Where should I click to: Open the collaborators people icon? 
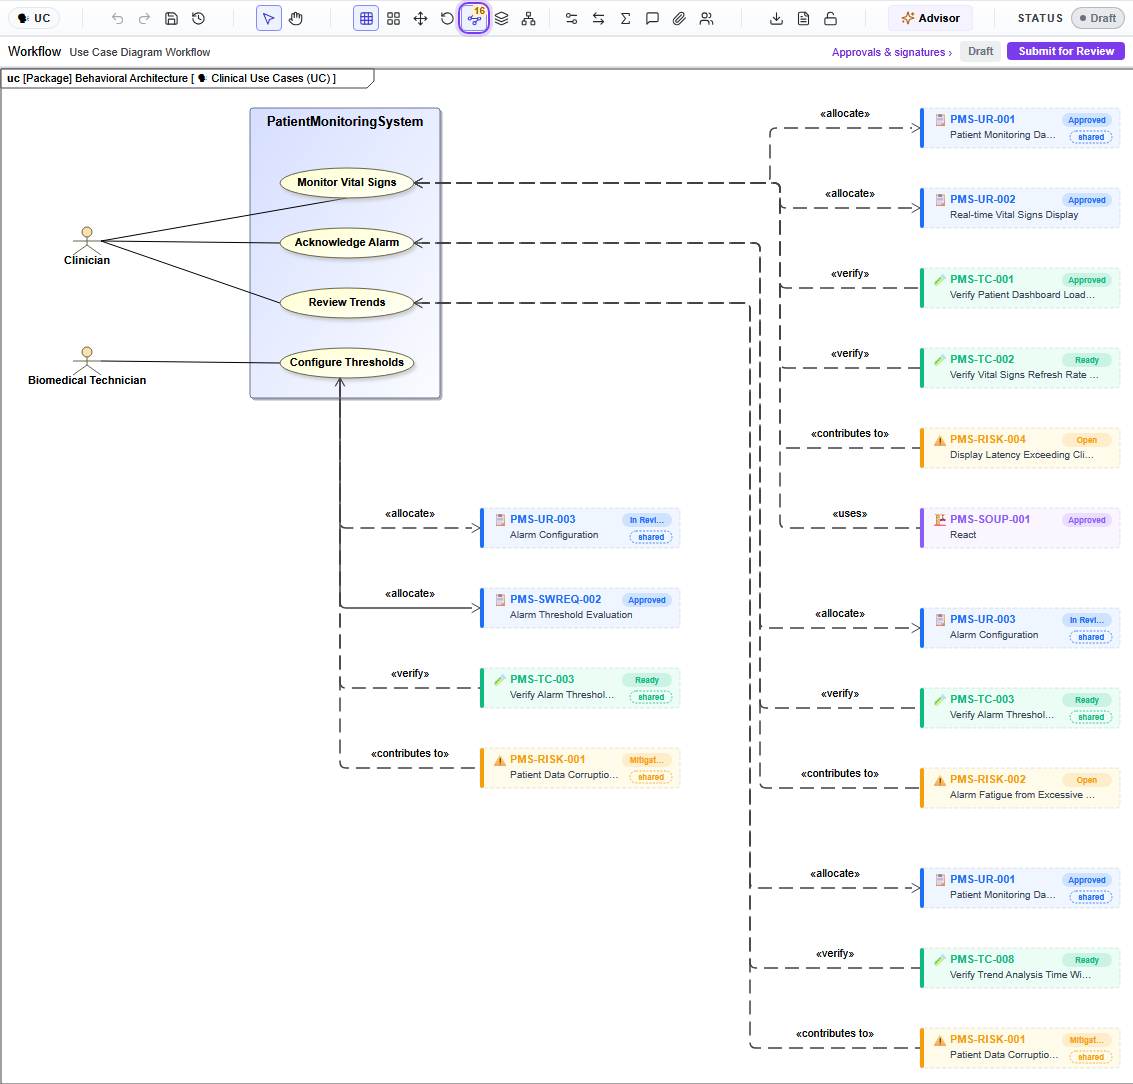click(707, 19)
